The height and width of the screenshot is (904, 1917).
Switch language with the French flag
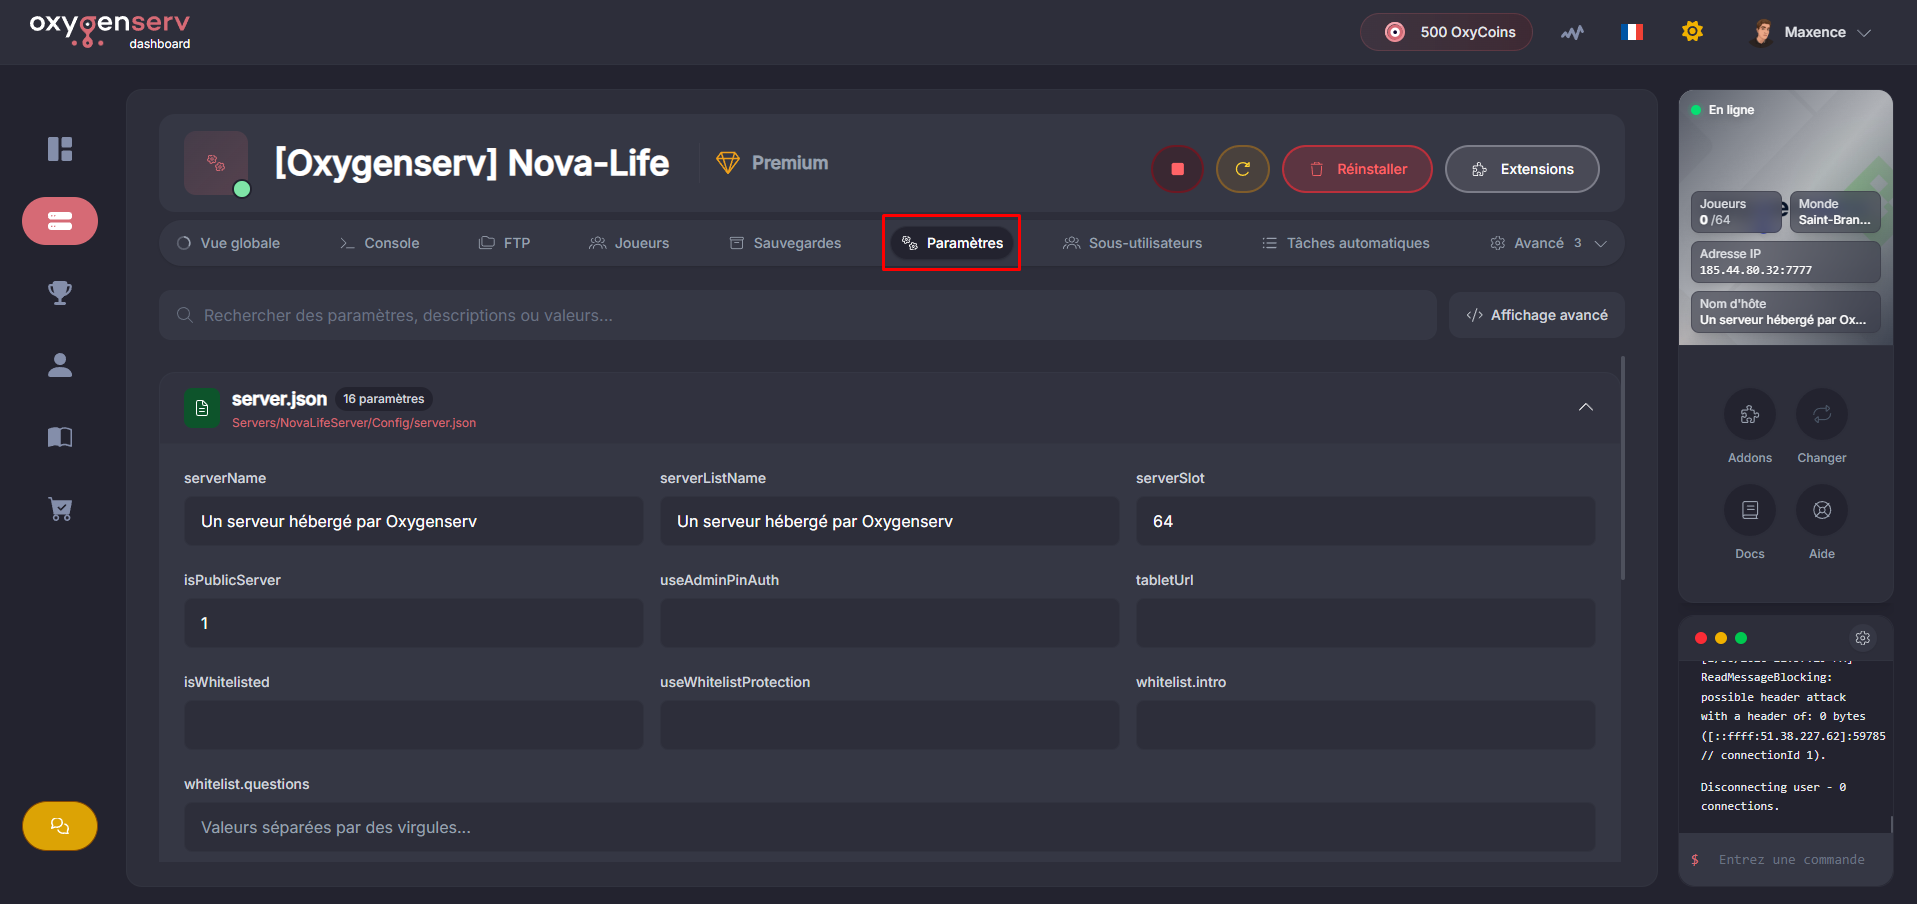pos(1632,32)
